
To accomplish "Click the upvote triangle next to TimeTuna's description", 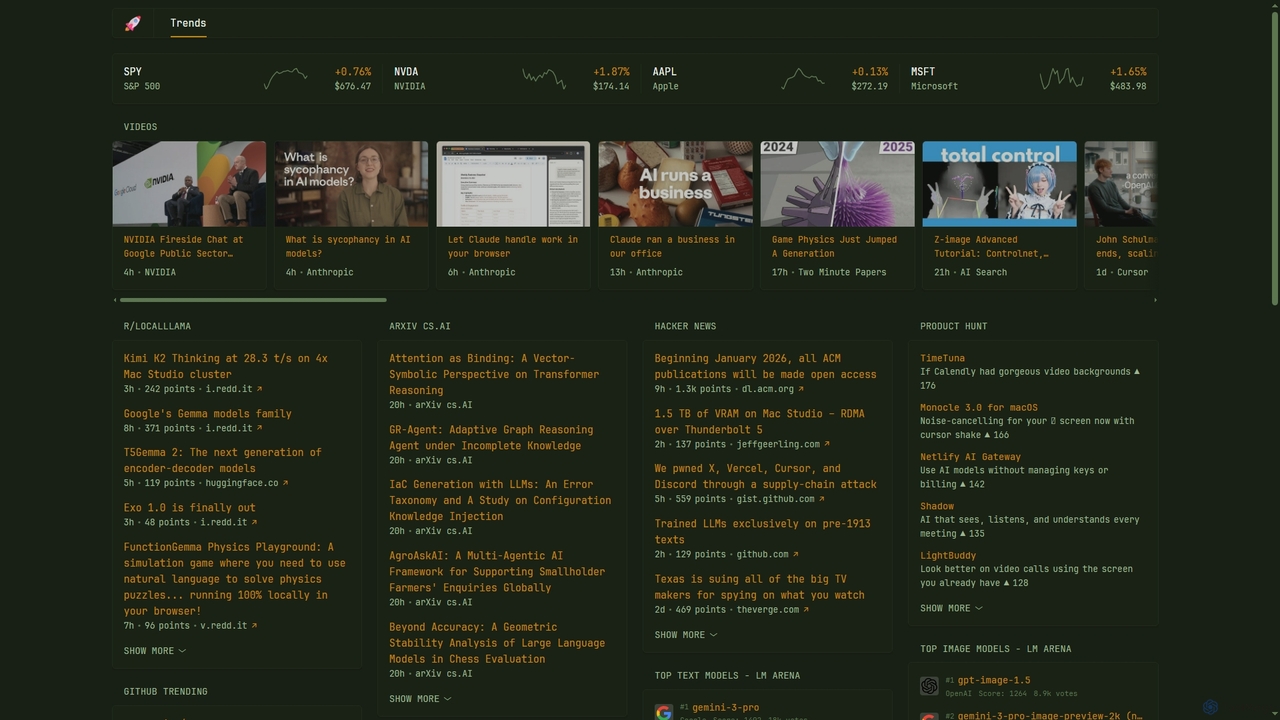I will [x=1137, y=372].
